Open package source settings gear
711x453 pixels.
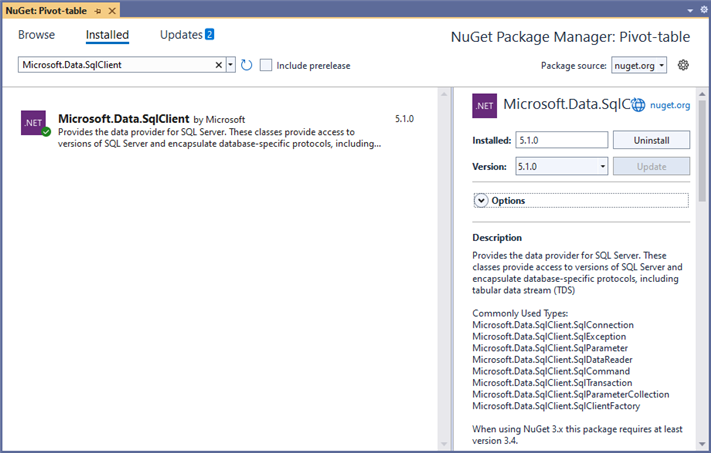pos(684,65)
